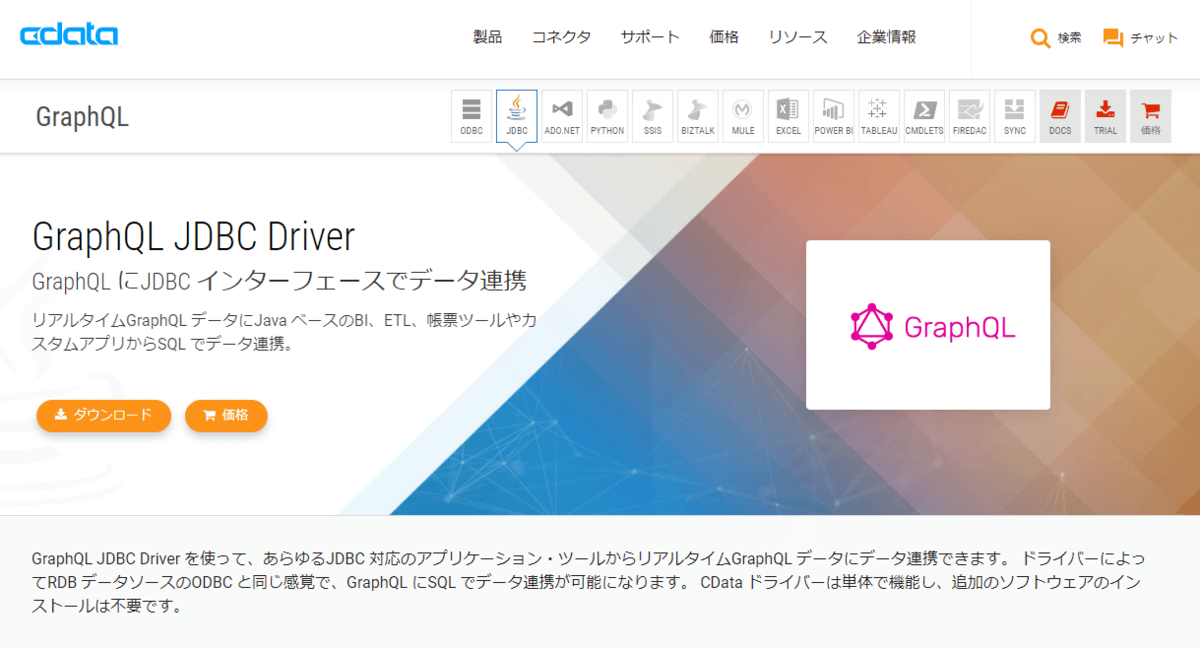The image size is (1200, 648).
Task: Click the orange ダウンロード button
Action: click(x=104, y=415)
